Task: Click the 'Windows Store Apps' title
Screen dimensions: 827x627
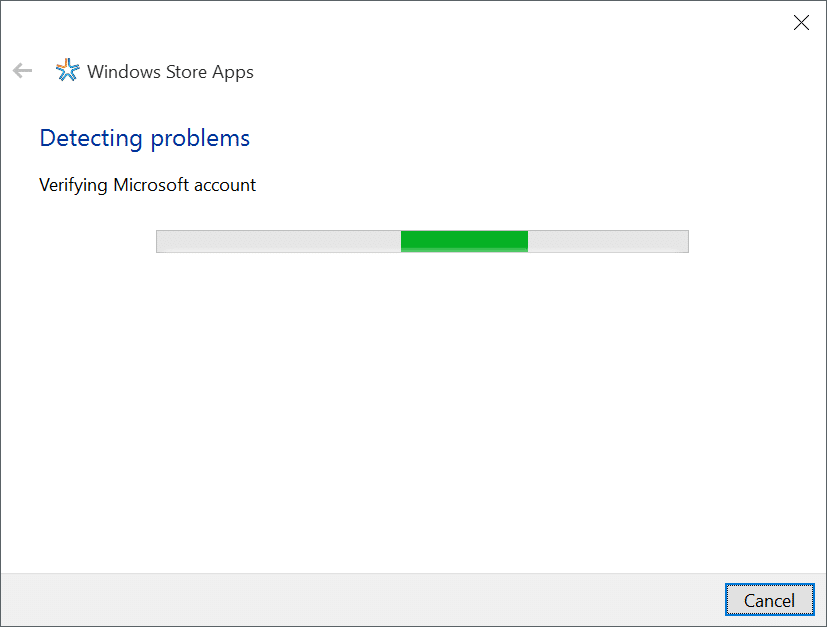Action: tap(170, 72)
